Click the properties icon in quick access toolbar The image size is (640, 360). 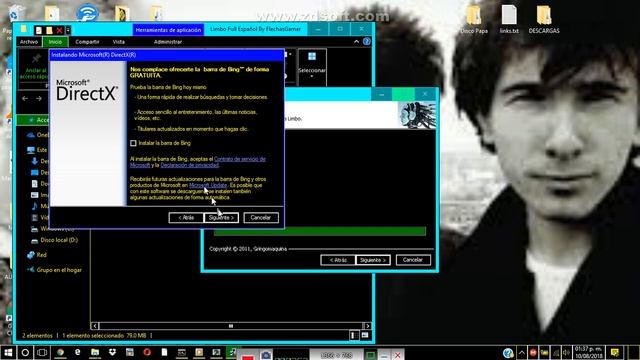point(39,30)
